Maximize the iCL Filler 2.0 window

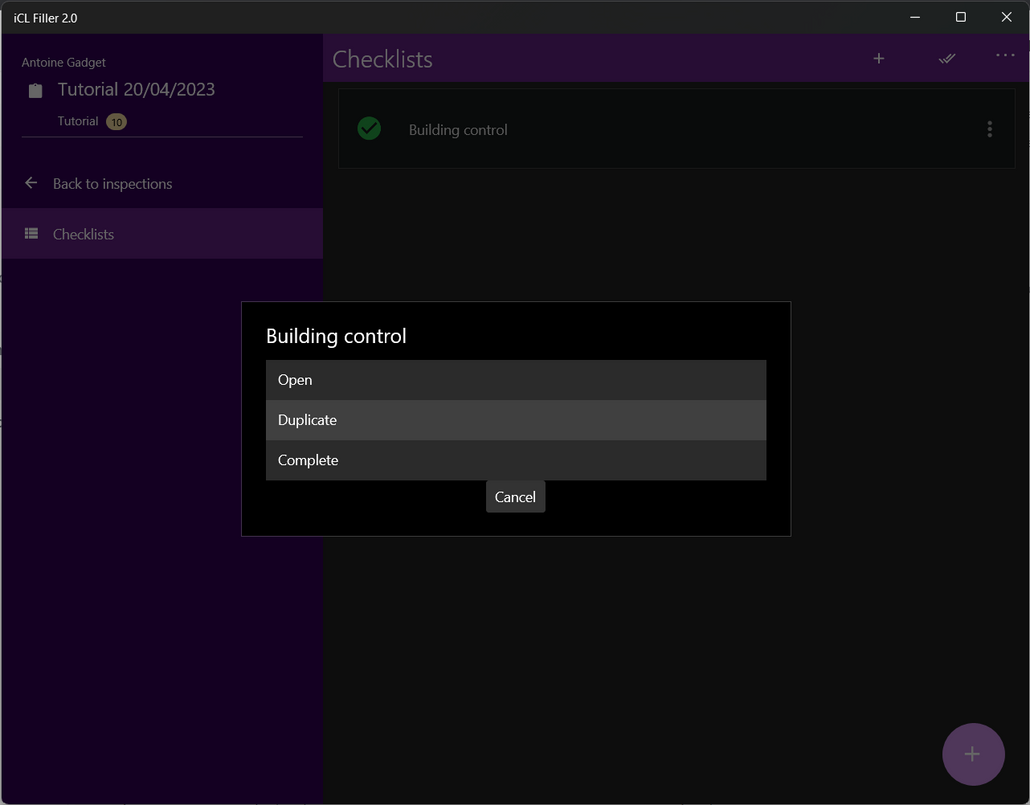click(x=960, y=17)
